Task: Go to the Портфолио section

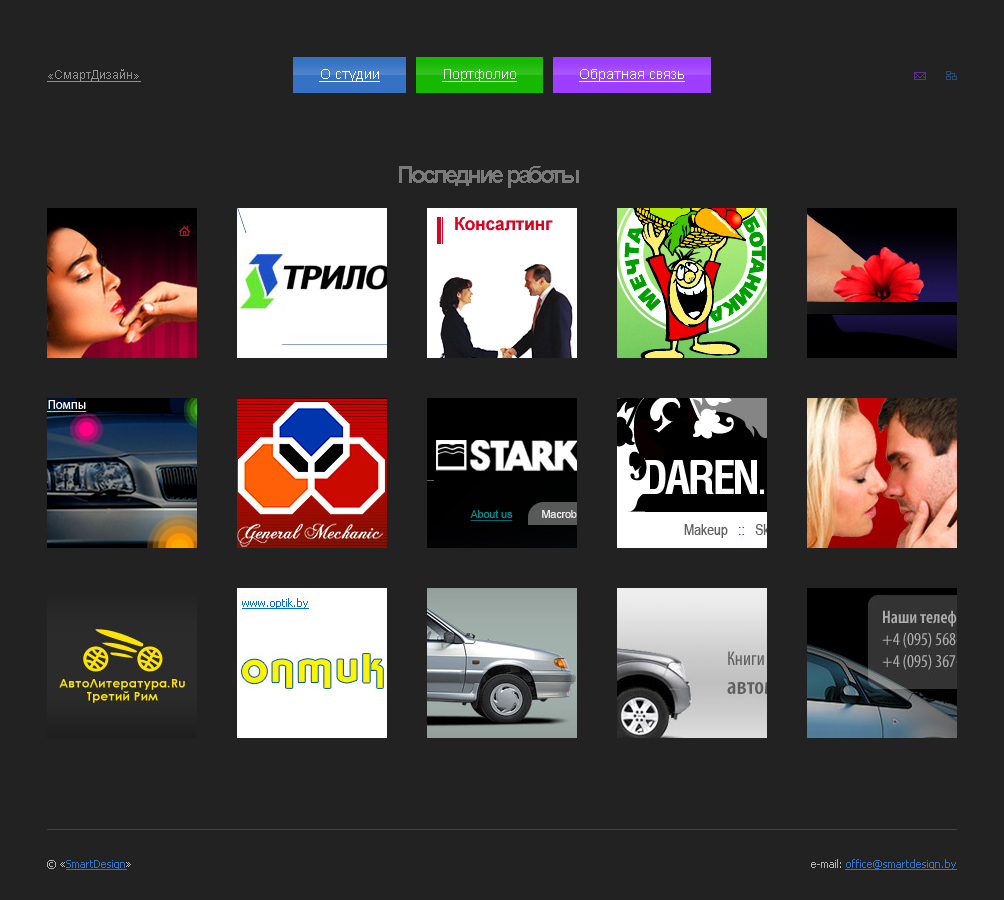Action: pyautogui.click(x=480, y=75)
